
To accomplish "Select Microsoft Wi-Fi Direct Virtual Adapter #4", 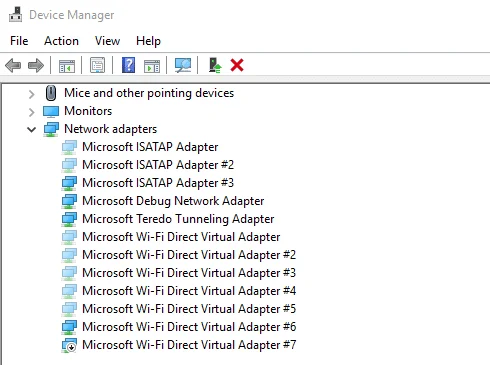I will click(x=189, y=291).
